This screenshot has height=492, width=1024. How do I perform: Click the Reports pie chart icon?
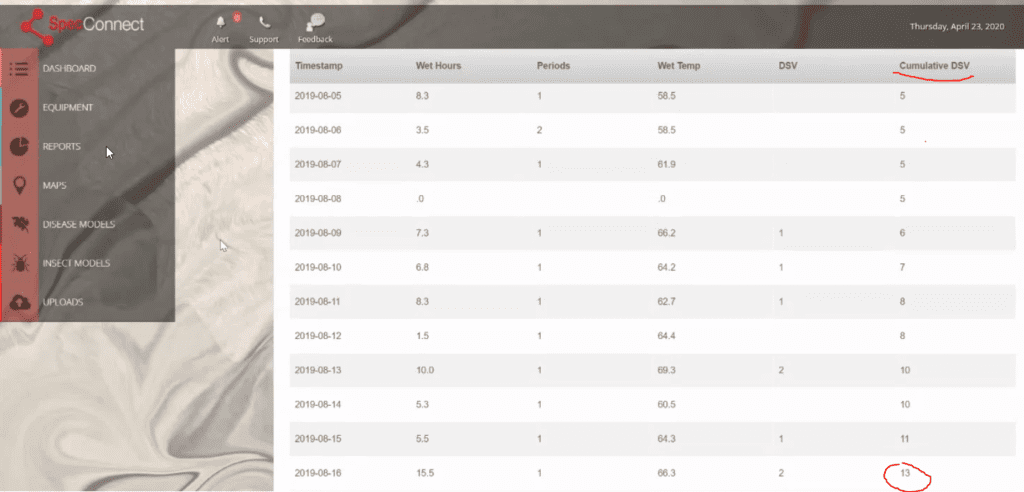[x=20, y=147]
